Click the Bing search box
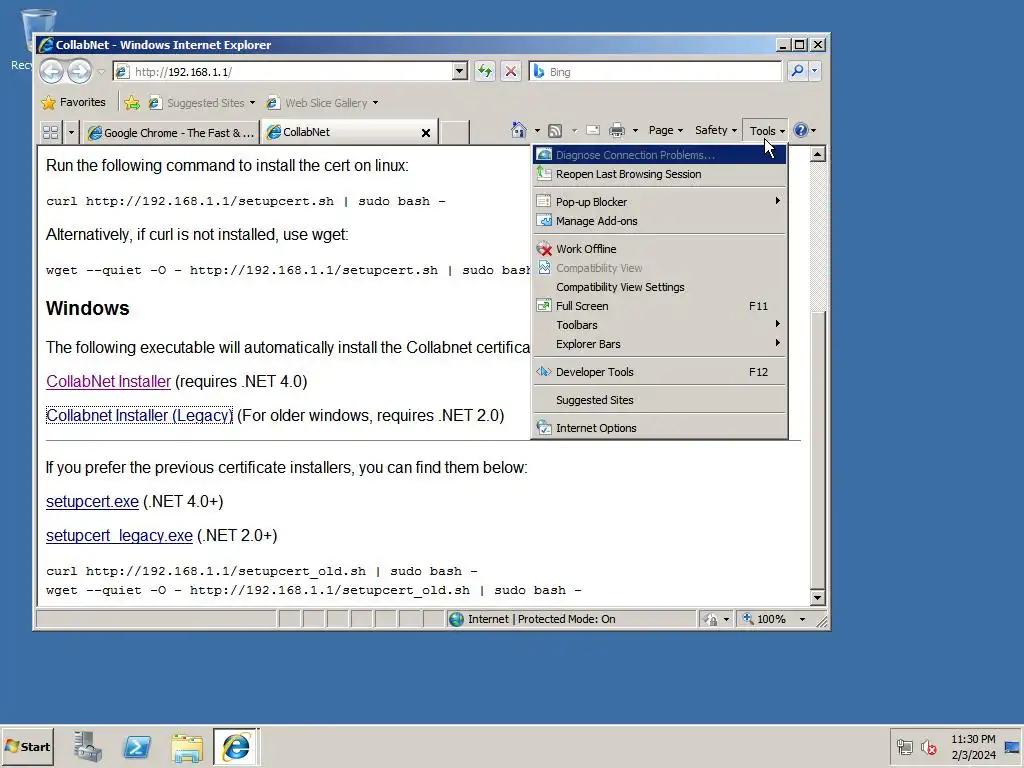The width and height of the screenshot is (1024, 768). (655, 71)
